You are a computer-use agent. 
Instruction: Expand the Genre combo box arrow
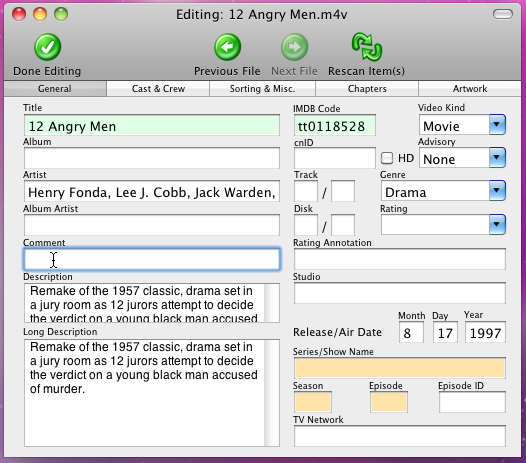497,191
